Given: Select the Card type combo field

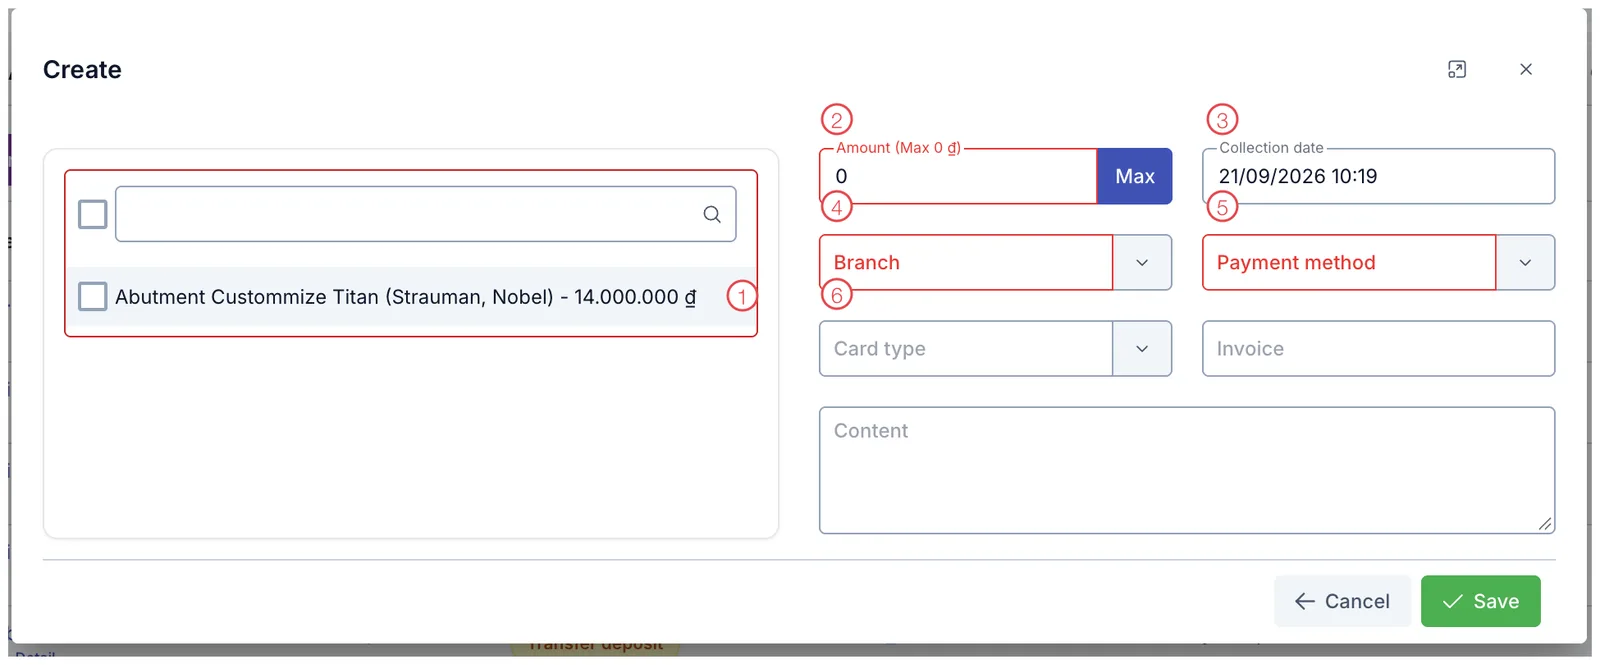Looking at the screenshot, I should (x=966, y=348).
